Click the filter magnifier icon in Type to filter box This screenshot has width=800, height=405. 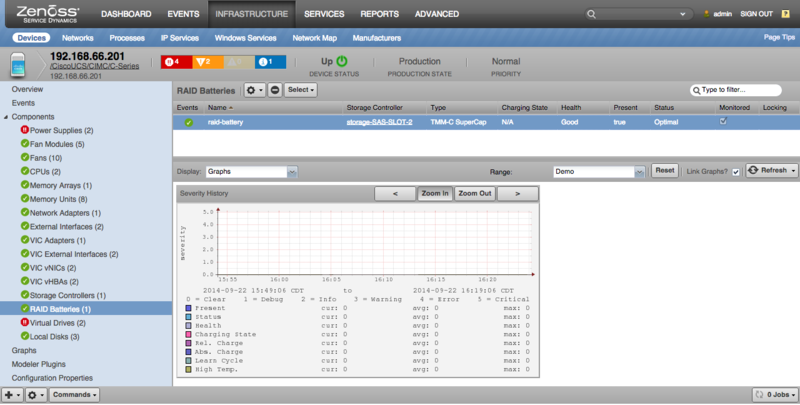click(x=696, y=90)
